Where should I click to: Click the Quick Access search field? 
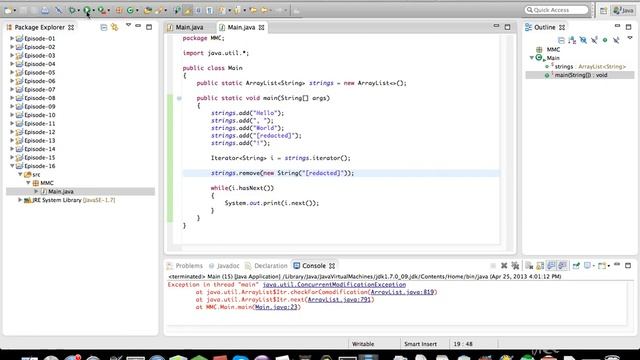coord(557,10)
